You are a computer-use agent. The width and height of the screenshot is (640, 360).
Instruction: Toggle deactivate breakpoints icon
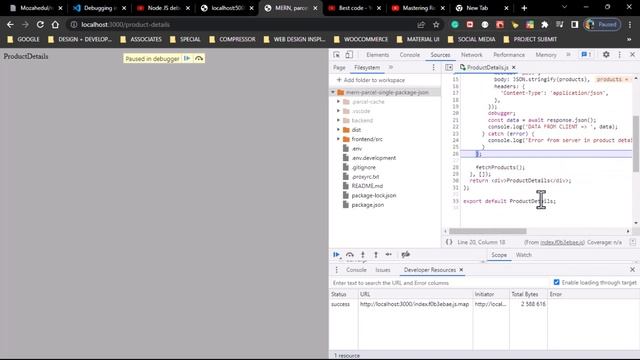[405, 255]
